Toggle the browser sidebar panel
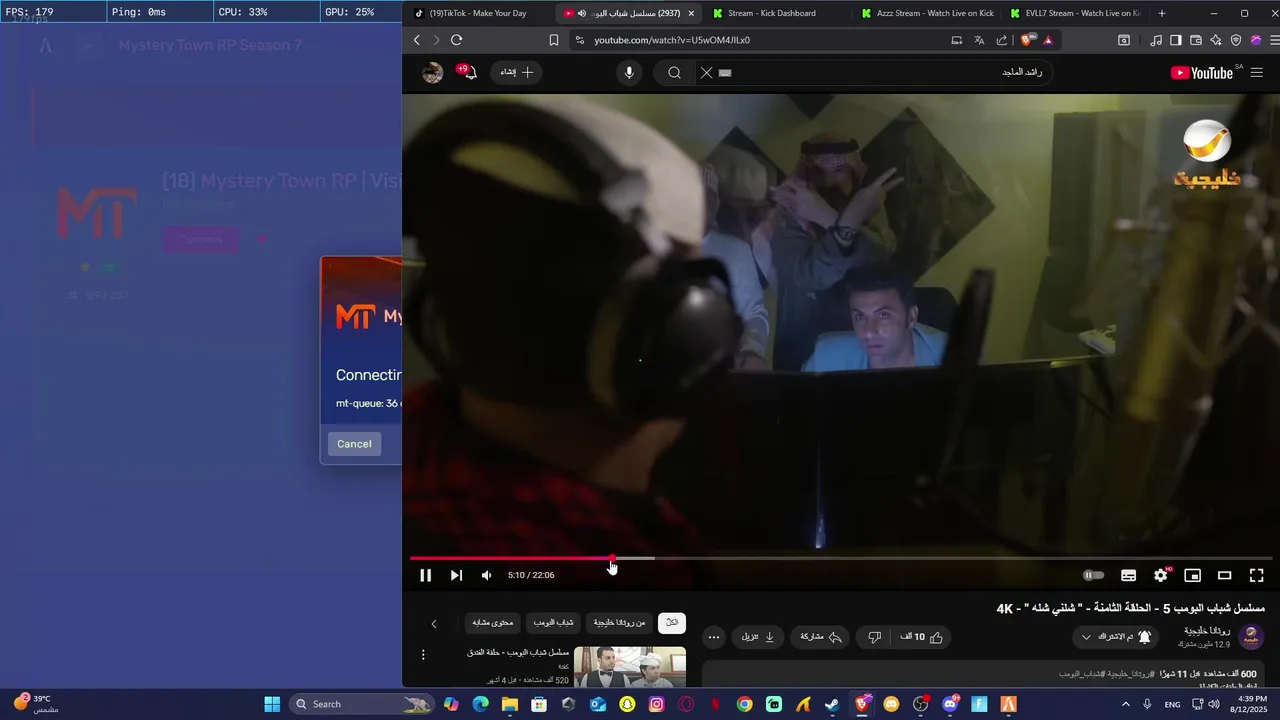 click(1176, 40)
